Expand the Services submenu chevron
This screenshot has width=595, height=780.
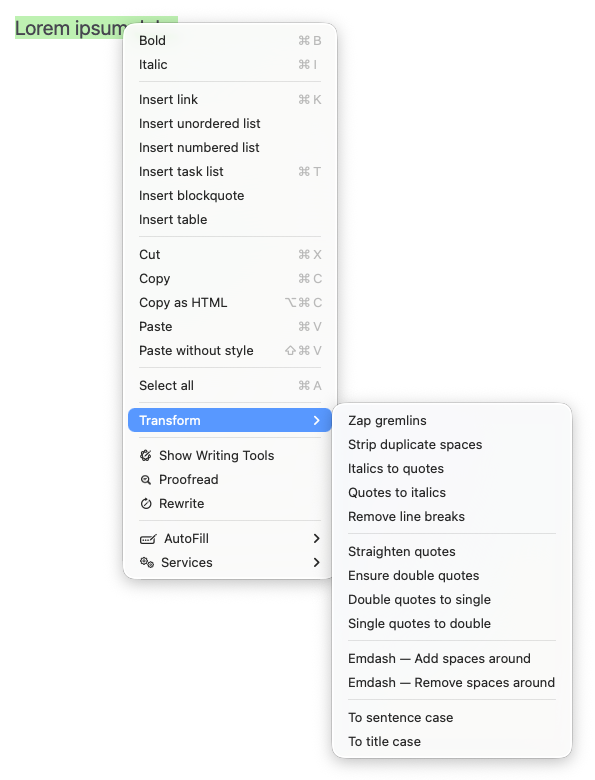(316, 562)
